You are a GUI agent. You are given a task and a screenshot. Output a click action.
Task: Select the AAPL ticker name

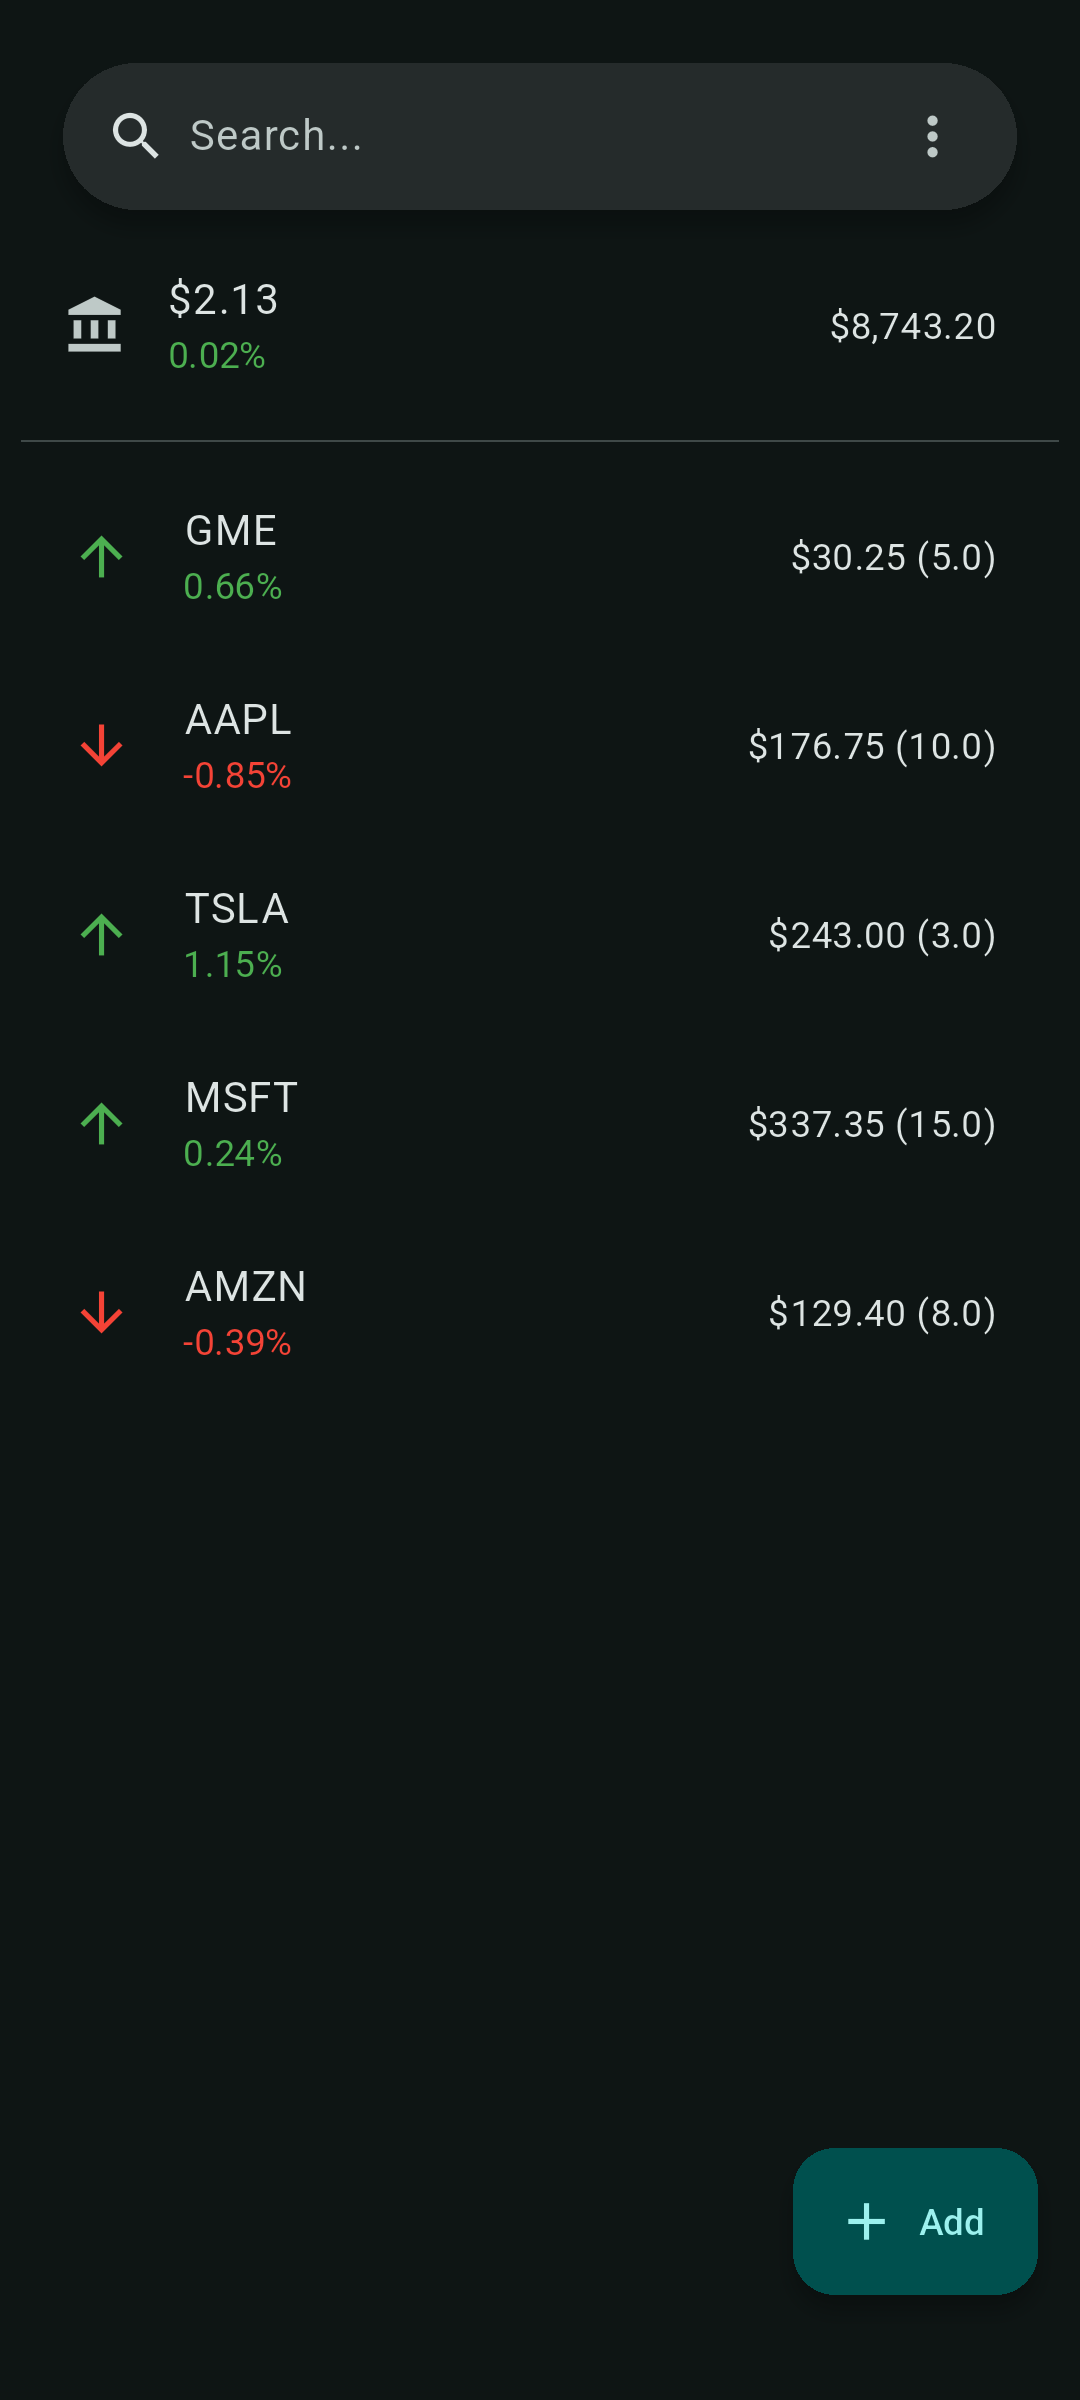point(238,720)
